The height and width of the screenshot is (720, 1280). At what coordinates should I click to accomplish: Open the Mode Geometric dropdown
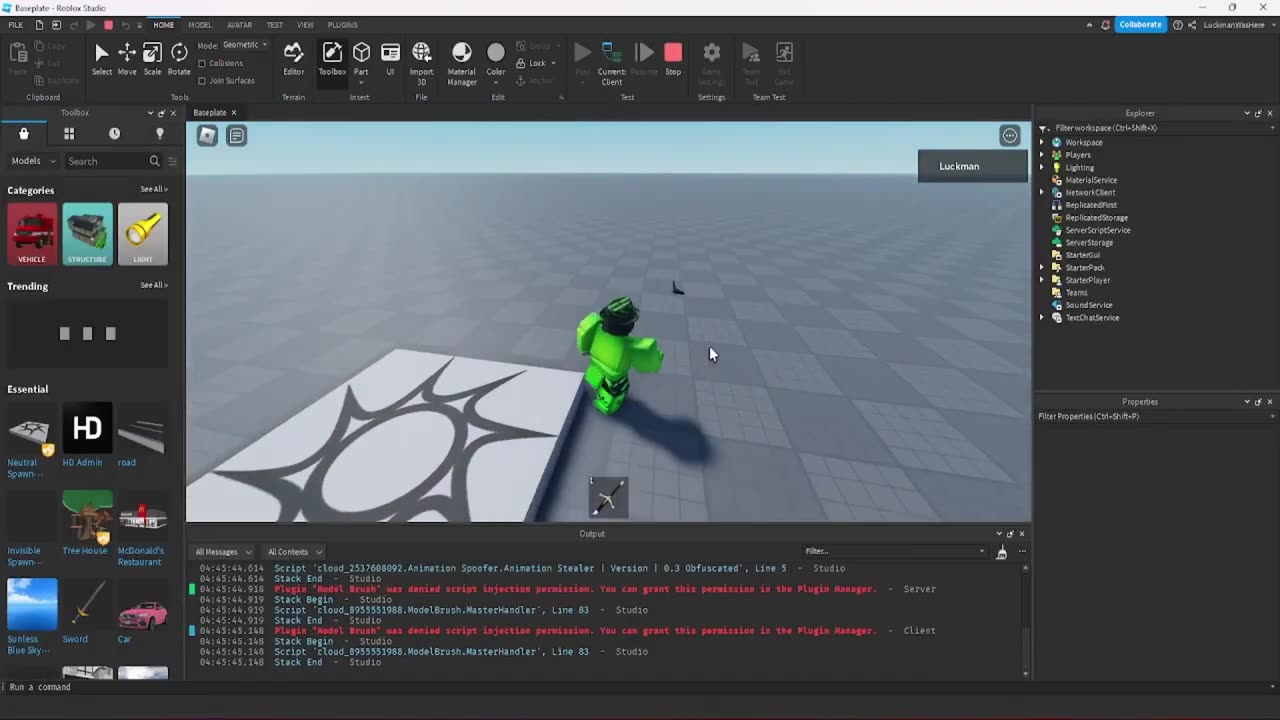[x=245, y=45]
